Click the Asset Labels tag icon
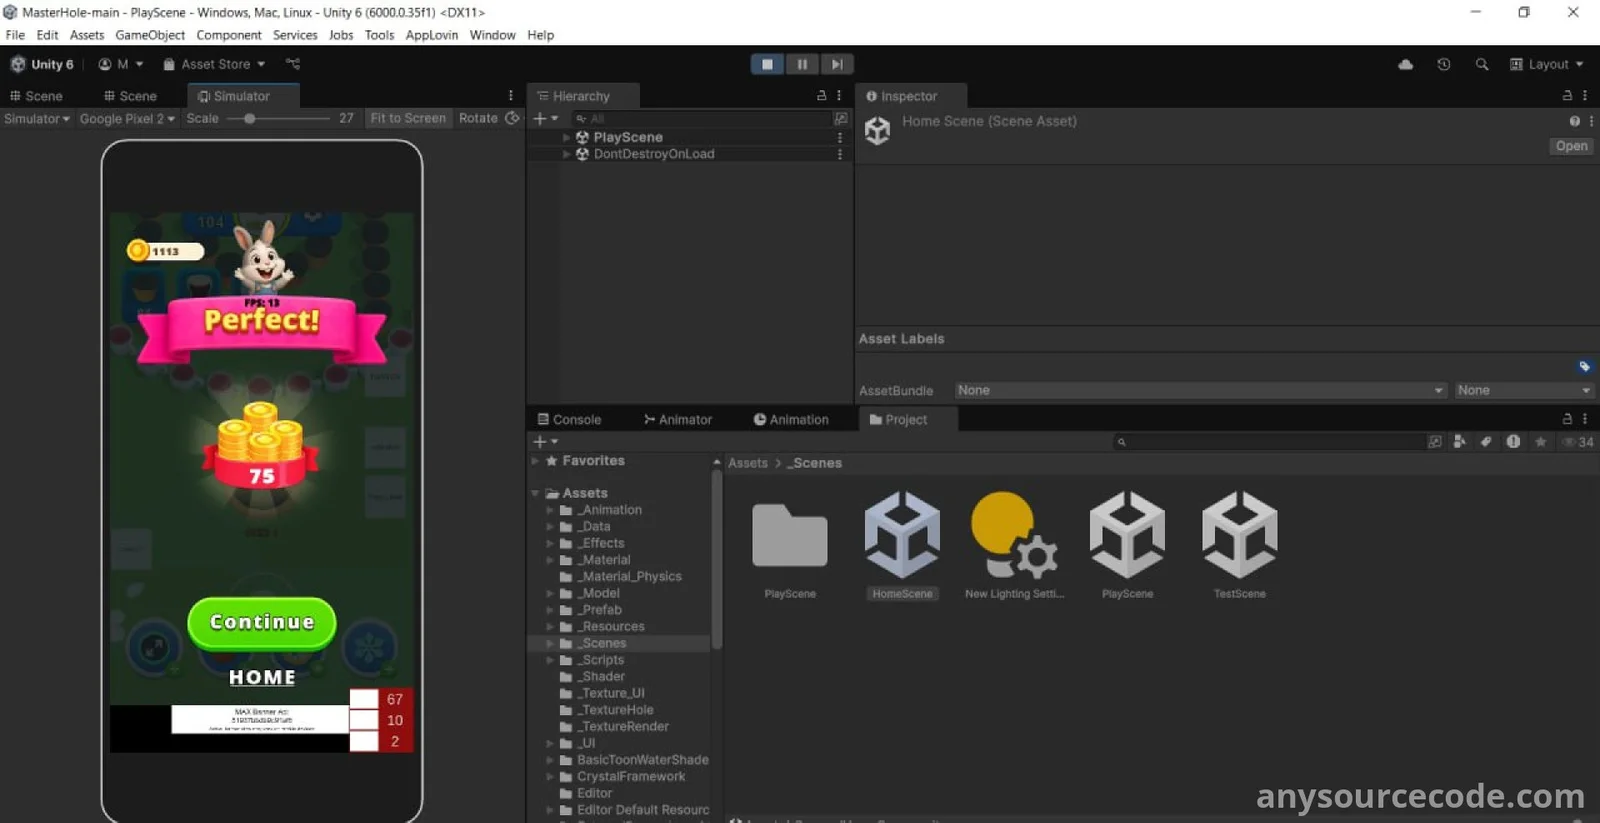Viewport: 1600px width, 823px height. pyautogui.click(x=1584, y=366)
